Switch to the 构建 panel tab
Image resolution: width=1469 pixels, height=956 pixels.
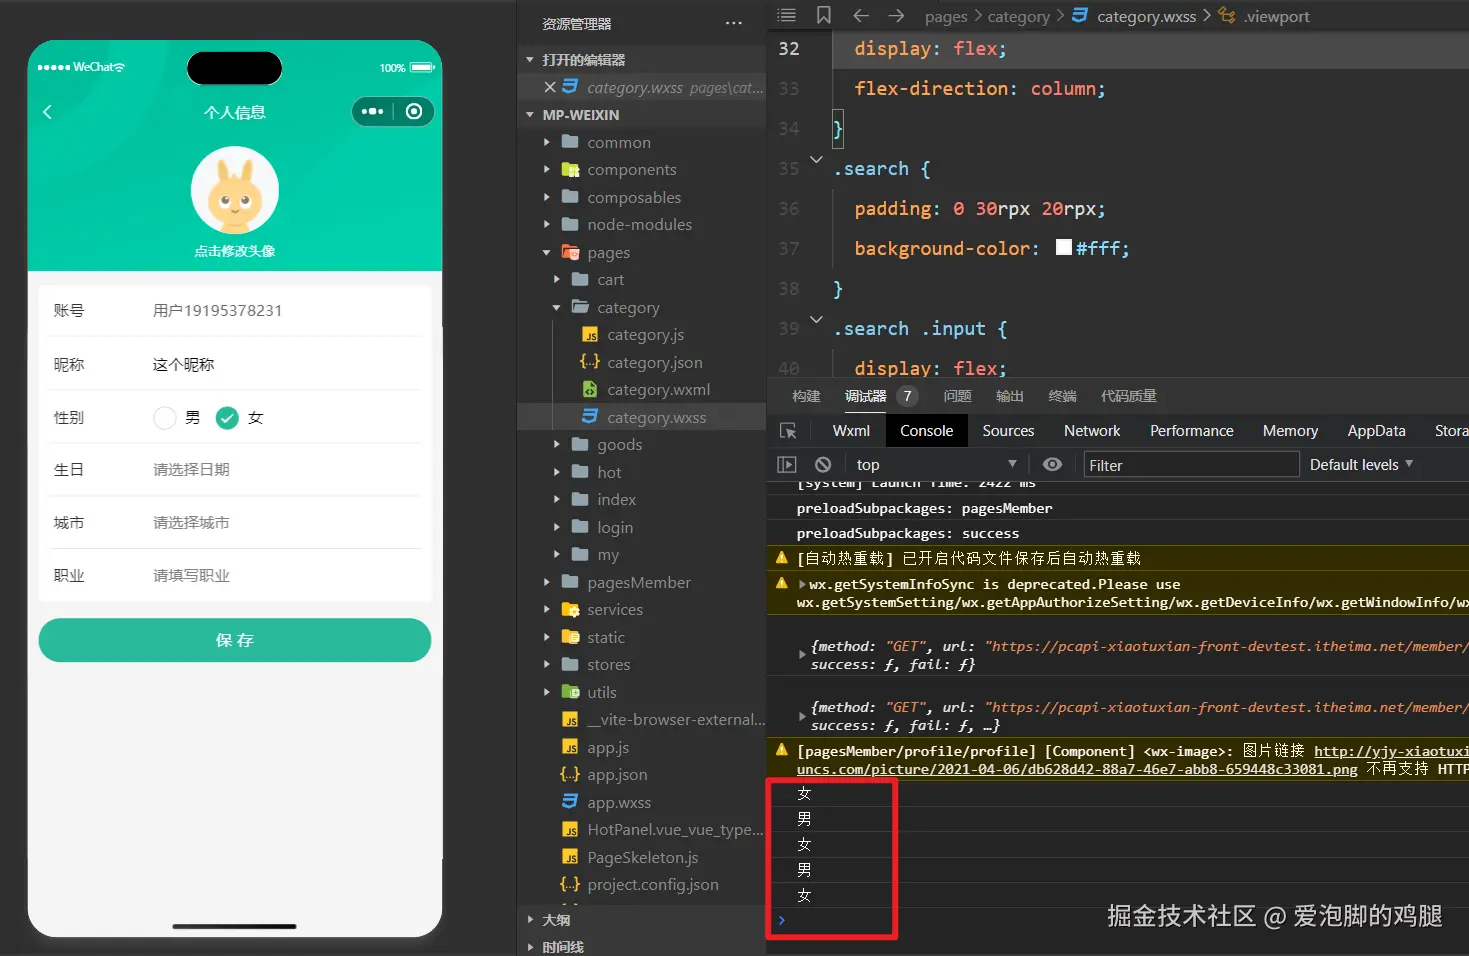tap(806, 396)
